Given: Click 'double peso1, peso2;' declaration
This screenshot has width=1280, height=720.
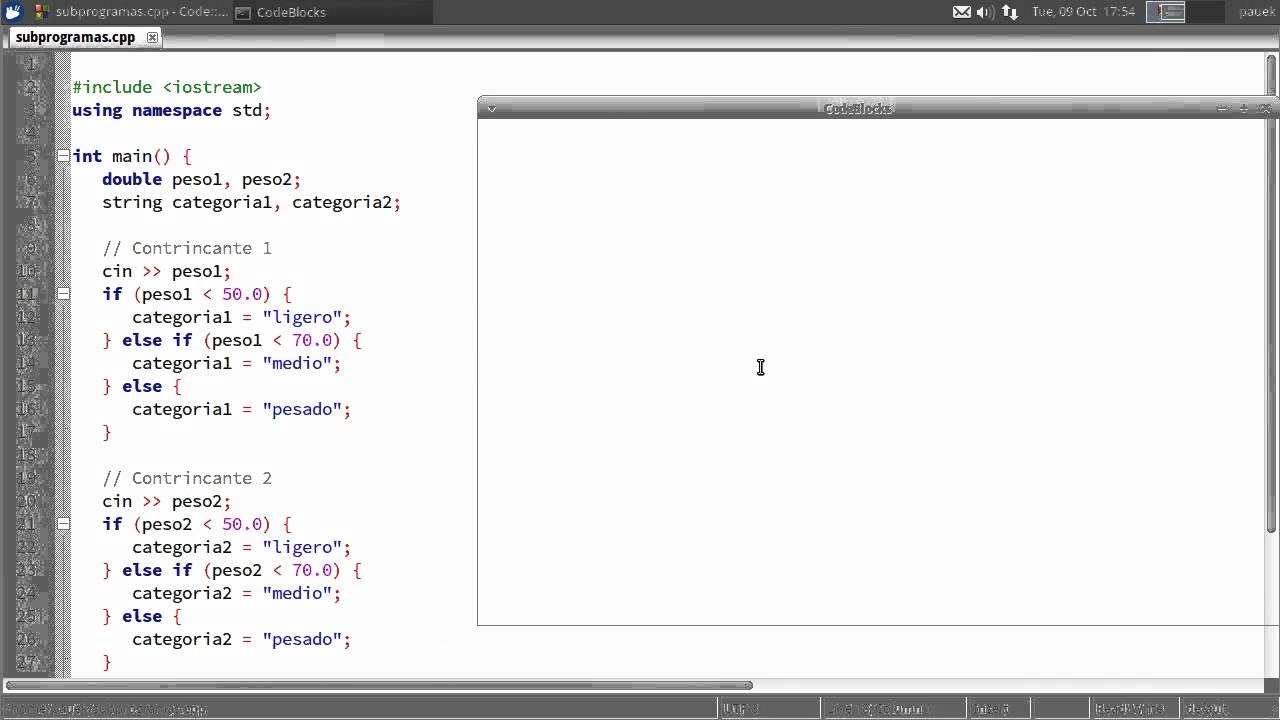Looking at the screenshot, I should [x=201, y=179].
